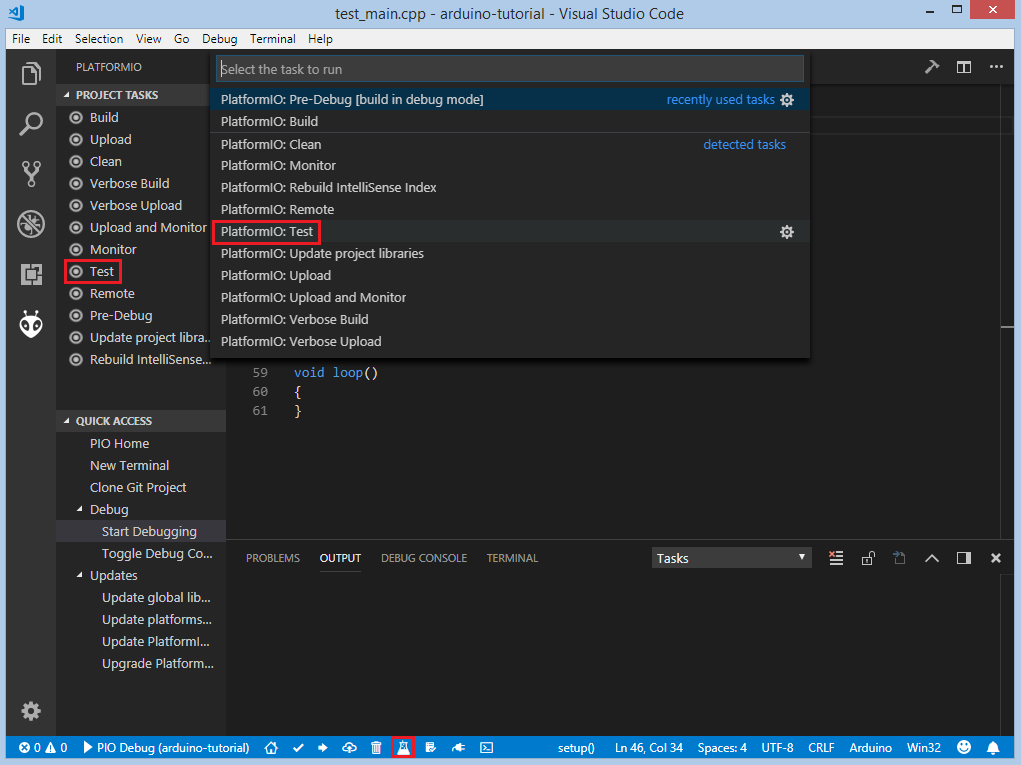Switch to the DEBUG CONSOLE tab
Viewport: 1021px width, 765px height.
click(x=423, y=558)
